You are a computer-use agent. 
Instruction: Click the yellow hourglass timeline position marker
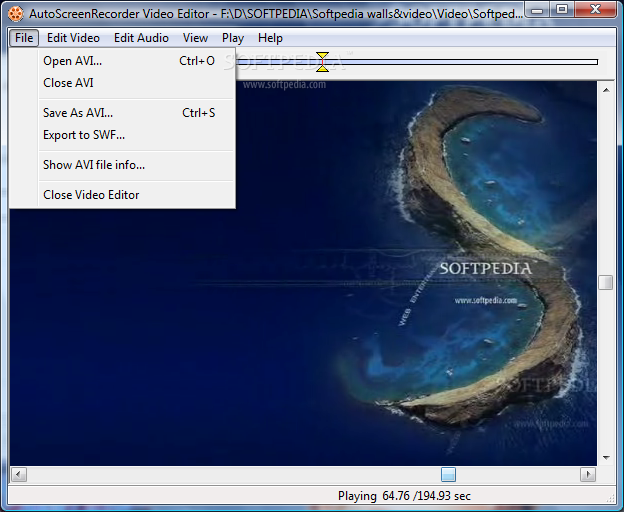322,62
